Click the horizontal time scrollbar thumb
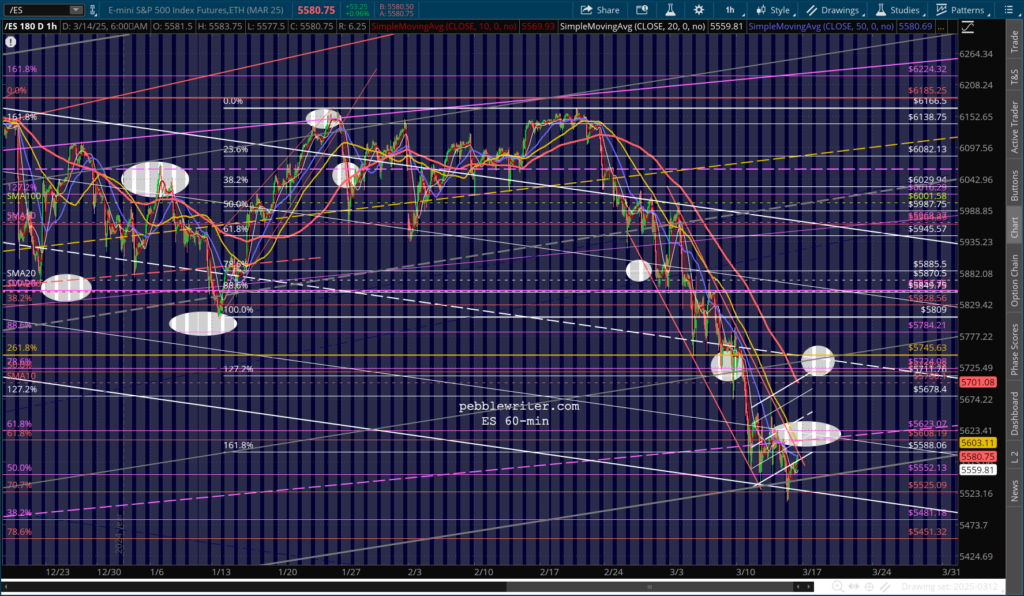Image resolution: width=1024 pixels, height=596 pixels. point(650,587)
